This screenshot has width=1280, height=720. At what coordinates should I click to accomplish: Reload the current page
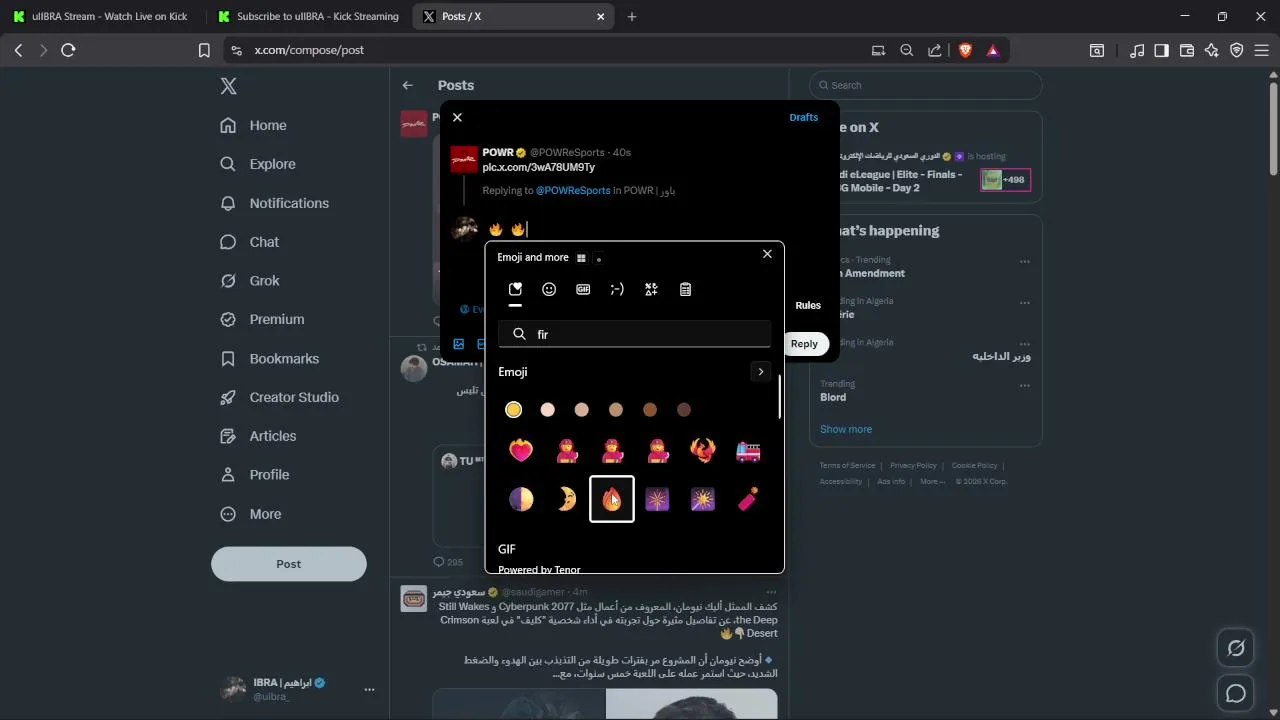coord(68,50)
